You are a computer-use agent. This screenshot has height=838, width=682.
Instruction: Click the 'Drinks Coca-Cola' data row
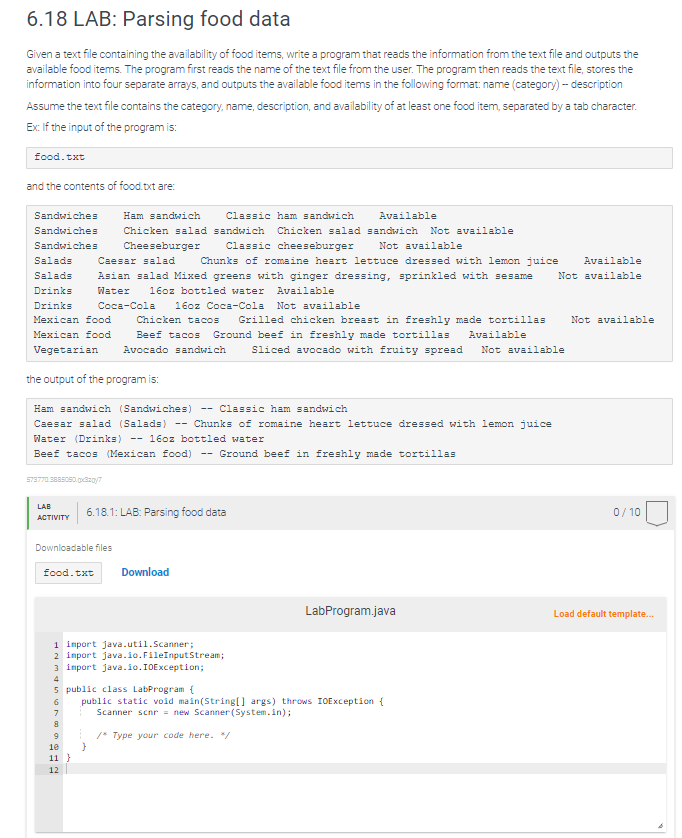click(197, 306)
